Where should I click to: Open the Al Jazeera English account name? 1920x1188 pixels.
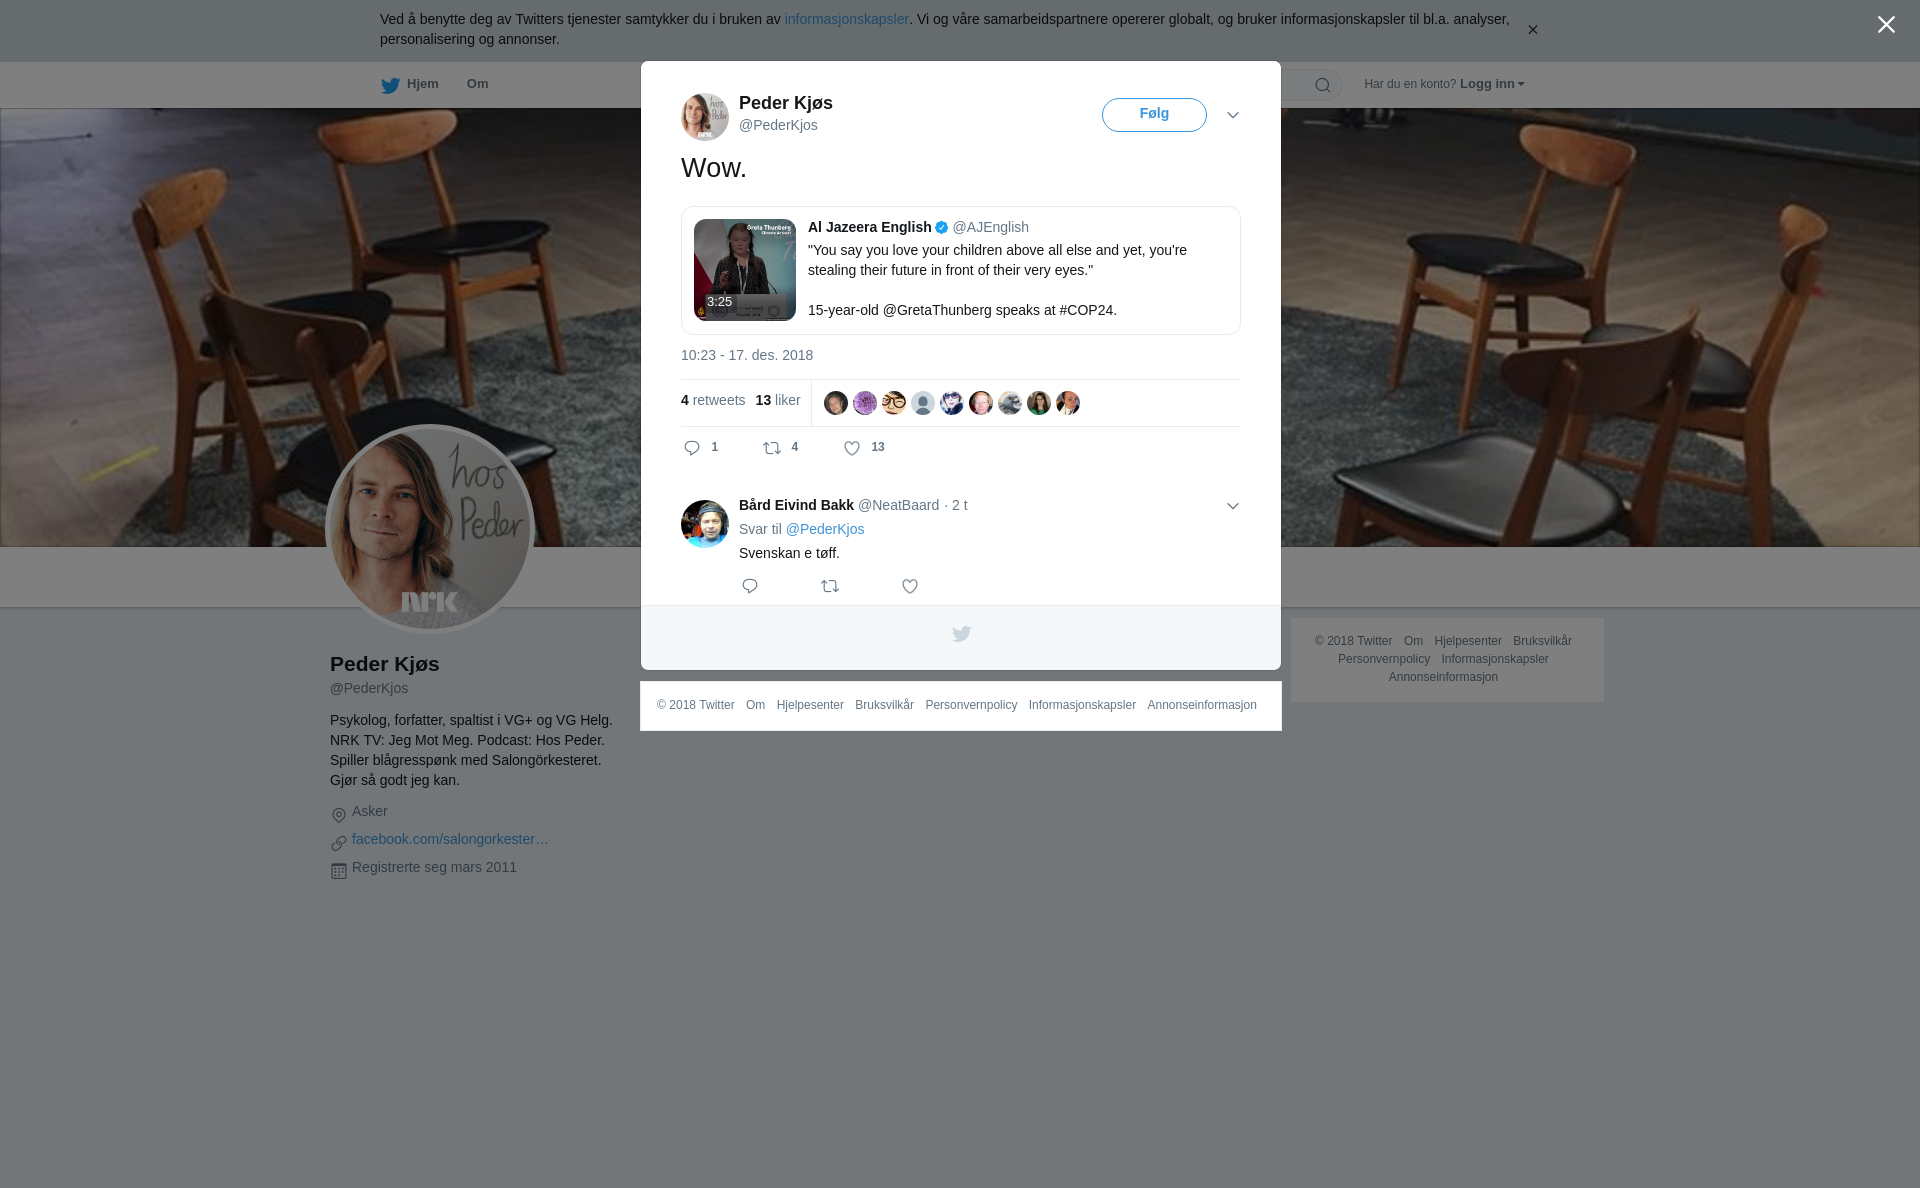point(869,227)
